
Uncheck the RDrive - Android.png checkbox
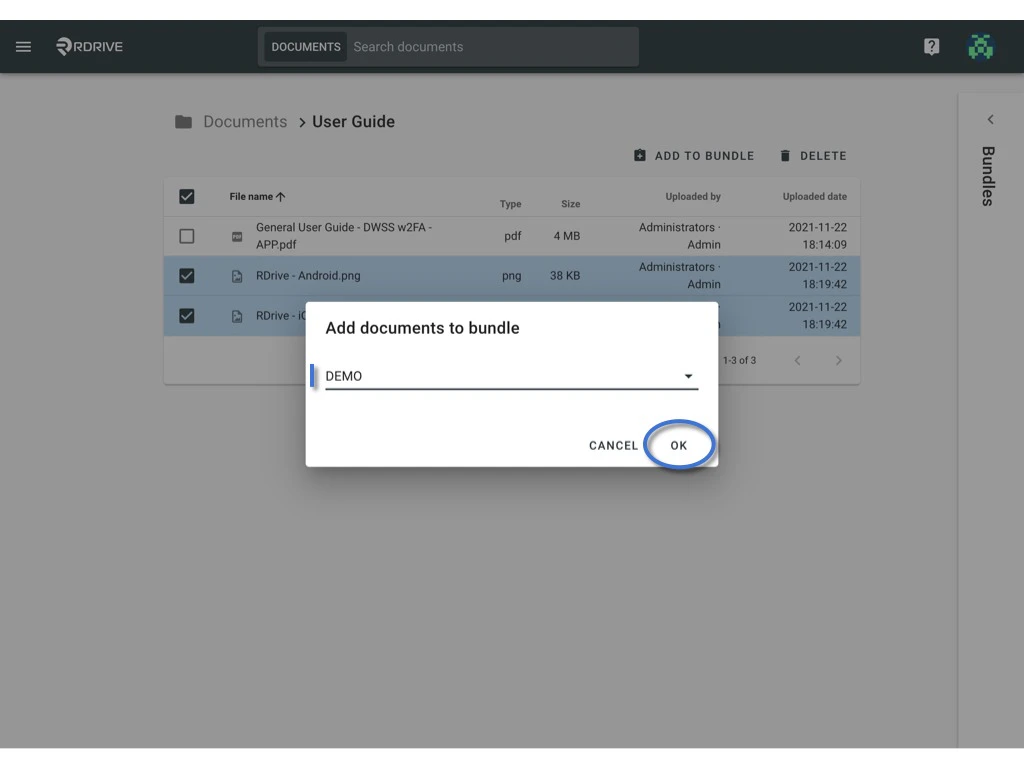187,275
